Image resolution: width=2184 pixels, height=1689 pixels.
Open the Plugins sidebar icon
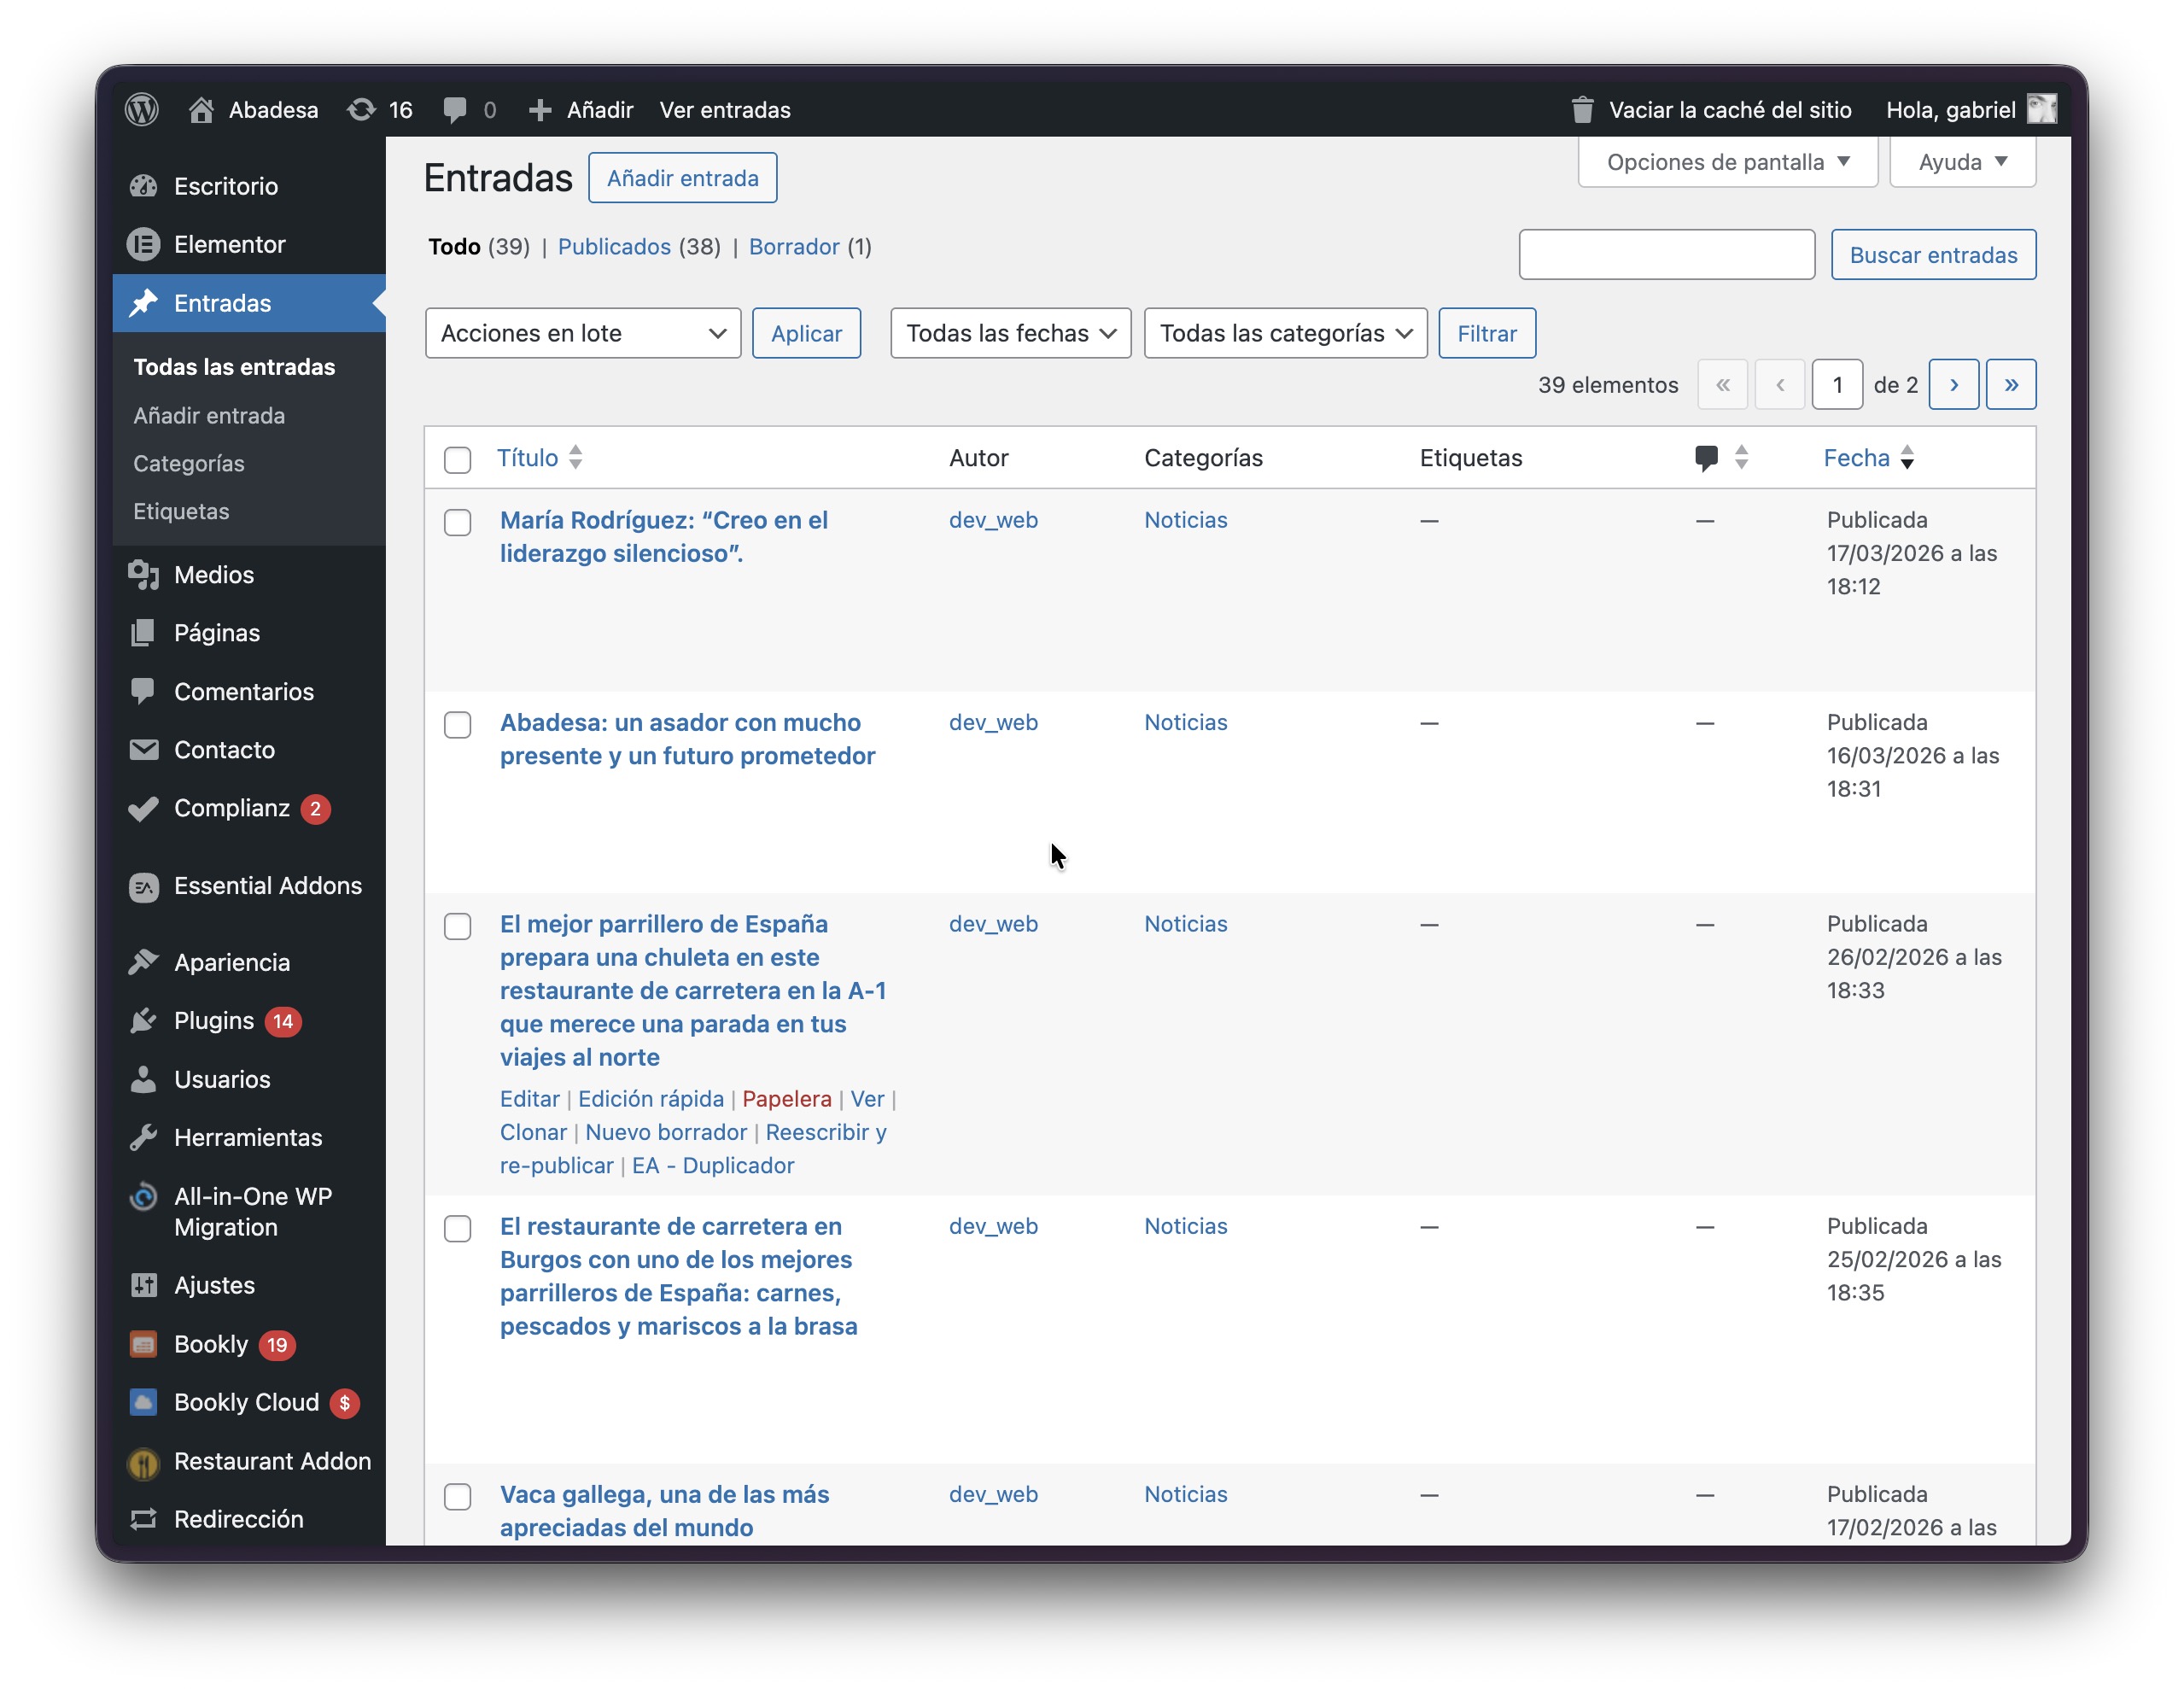click(x=144, y=1021)
